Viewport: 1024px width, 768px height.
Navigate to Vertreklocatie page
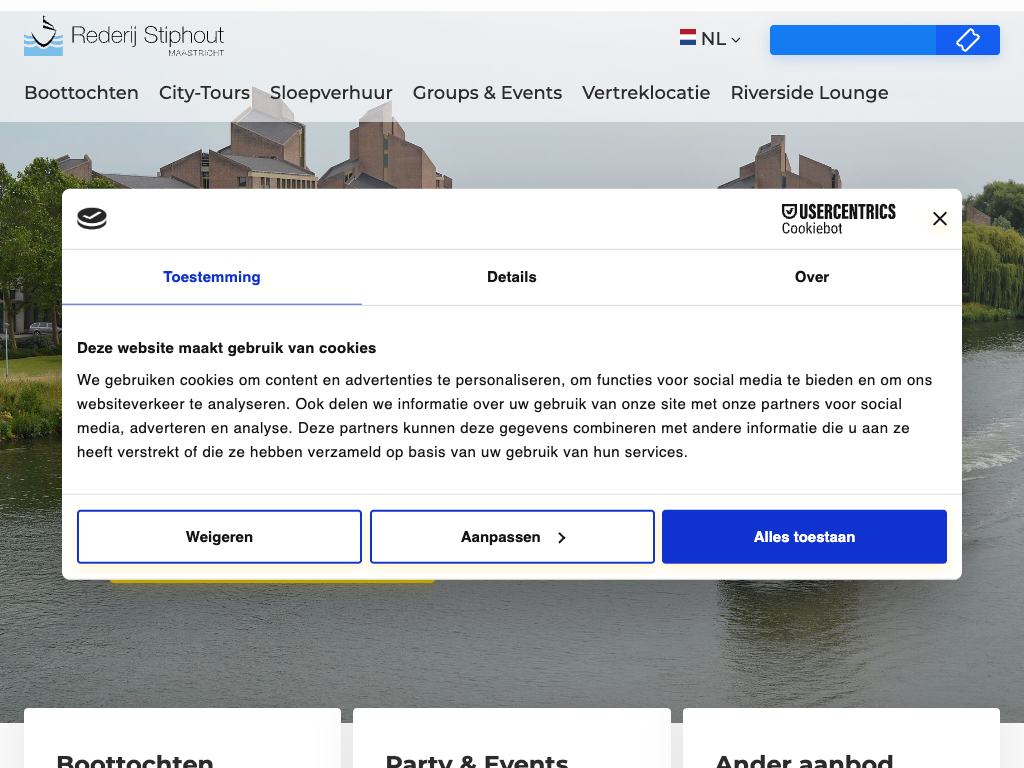[646, 93]
